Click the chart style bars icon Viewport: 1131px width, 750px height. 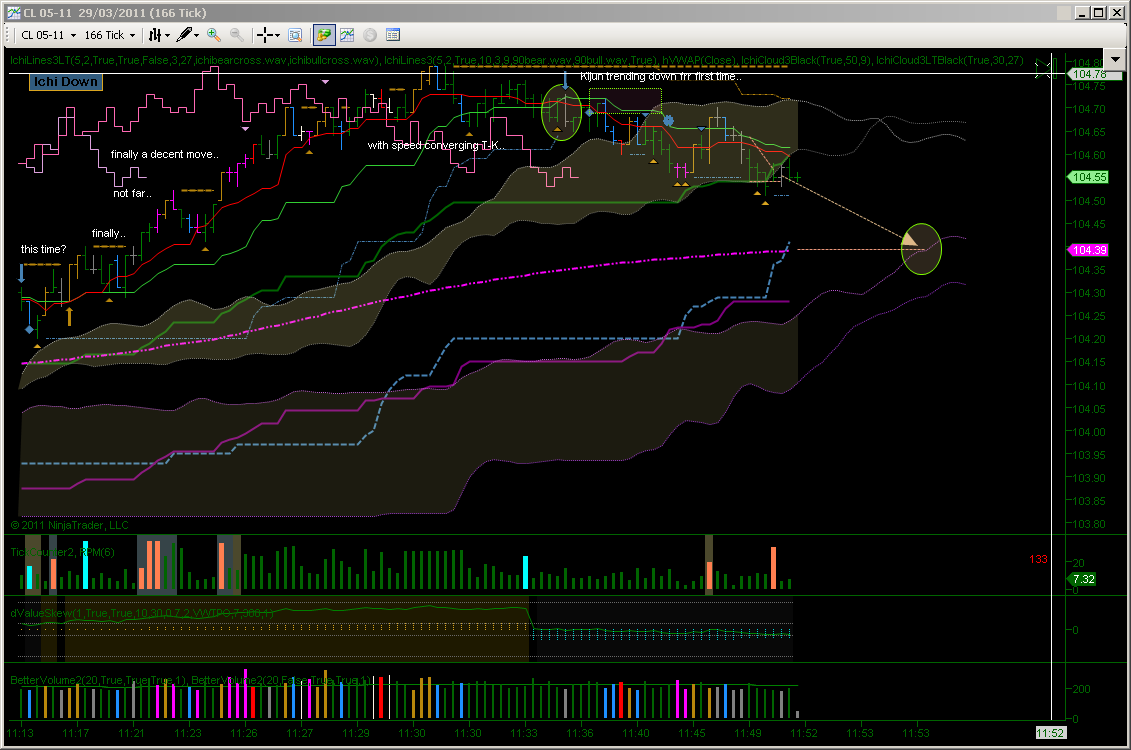(154, 35)
